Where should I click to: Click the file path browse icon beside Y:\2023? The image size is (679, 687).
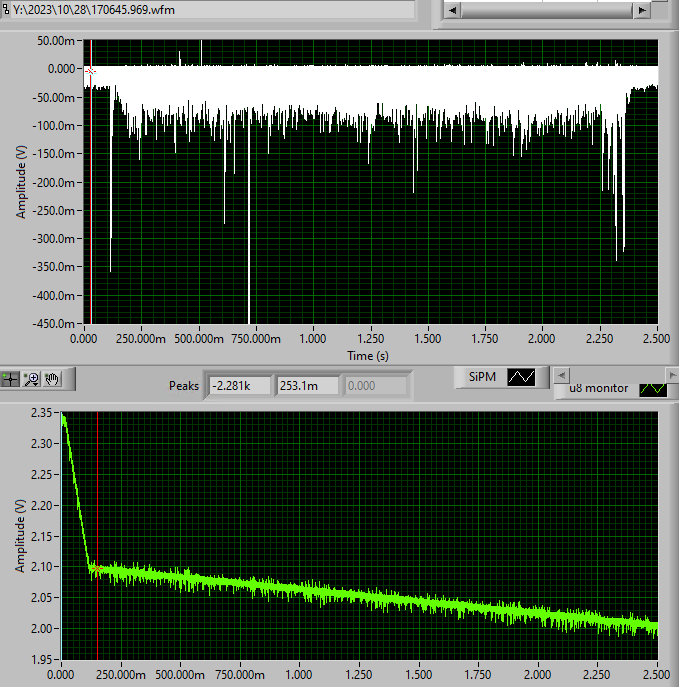pyautogui.click(x=6, y=10)
